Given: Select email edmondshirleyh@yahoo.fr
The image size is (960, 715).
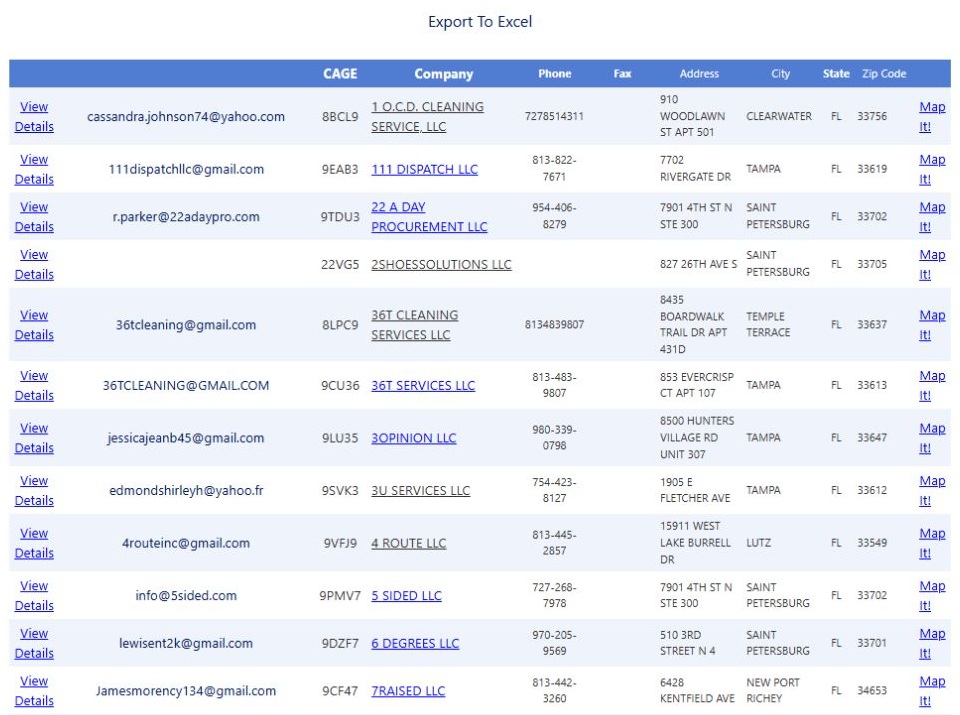Looking at the screenshot, I should coord(186,490).
